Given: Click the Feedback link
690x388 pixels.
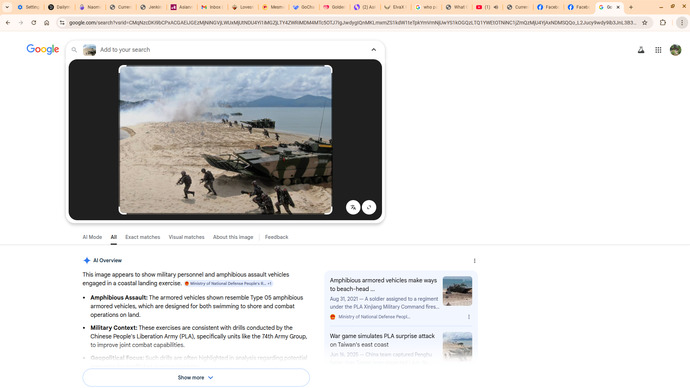Looking at the screenshot, I should point(276,237).
